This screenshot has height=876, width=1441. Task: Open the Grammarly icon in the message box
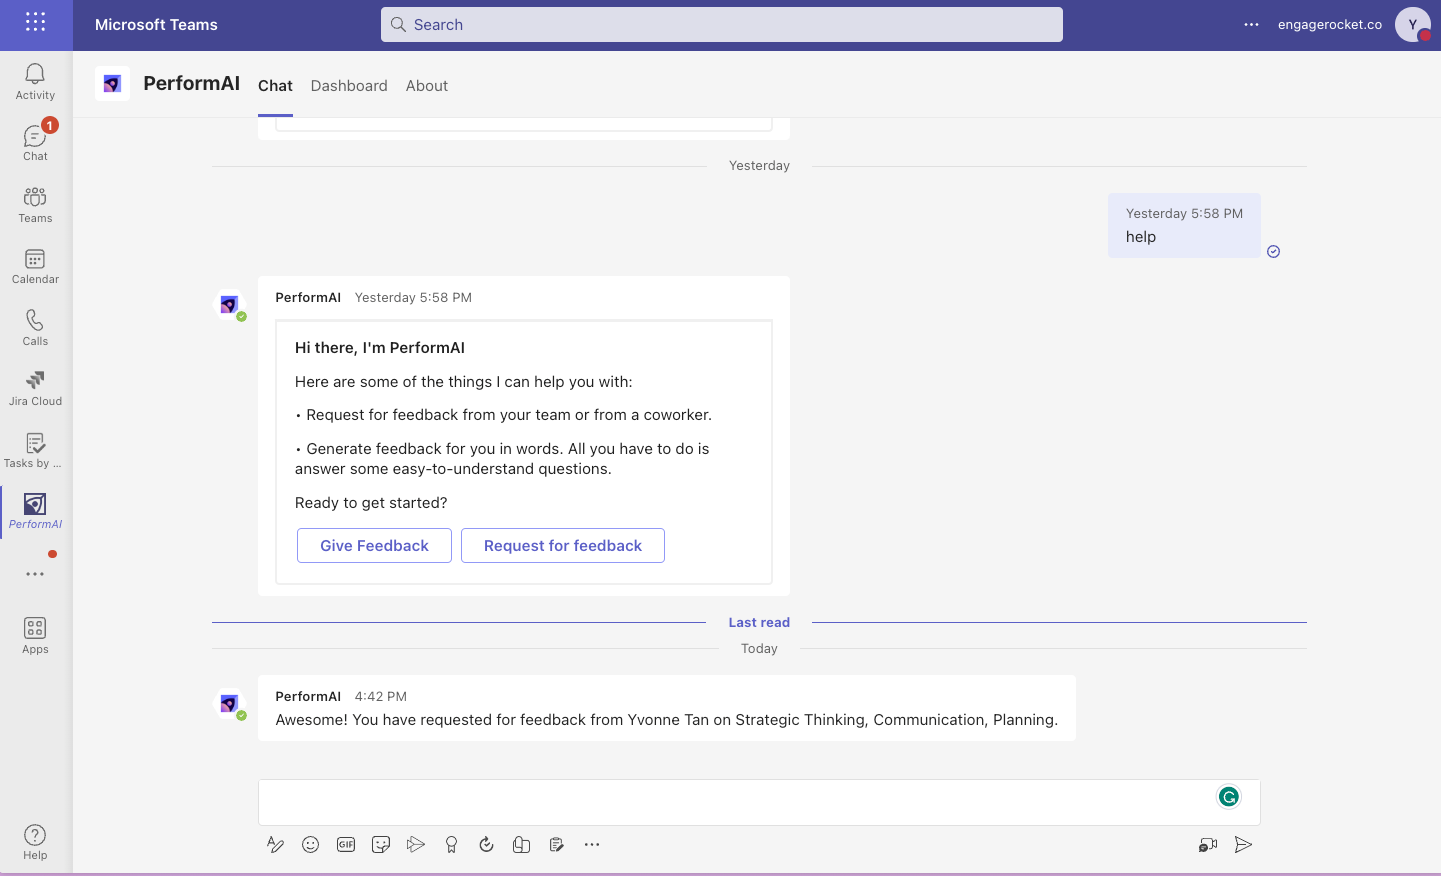pyautogui.click(x=1229, y=797)
